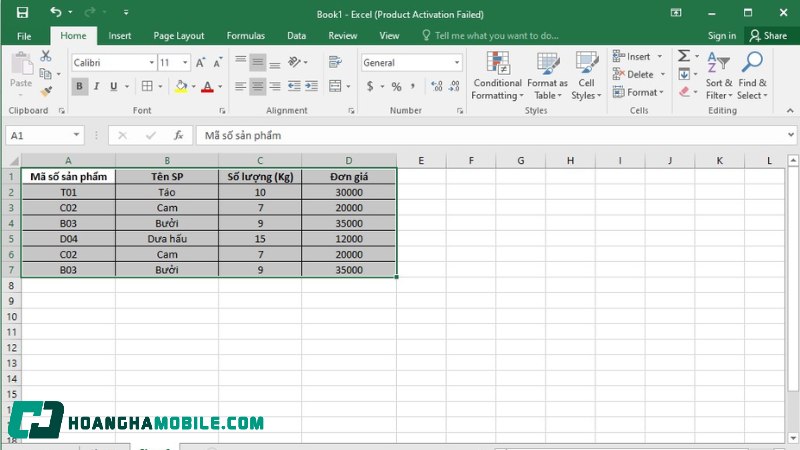Select Top Align icon

click(x=241, y=62)
